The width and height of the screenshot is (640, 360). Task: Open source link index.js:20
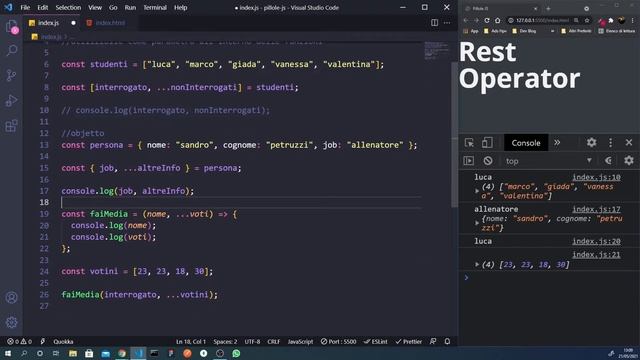(596, 241)
